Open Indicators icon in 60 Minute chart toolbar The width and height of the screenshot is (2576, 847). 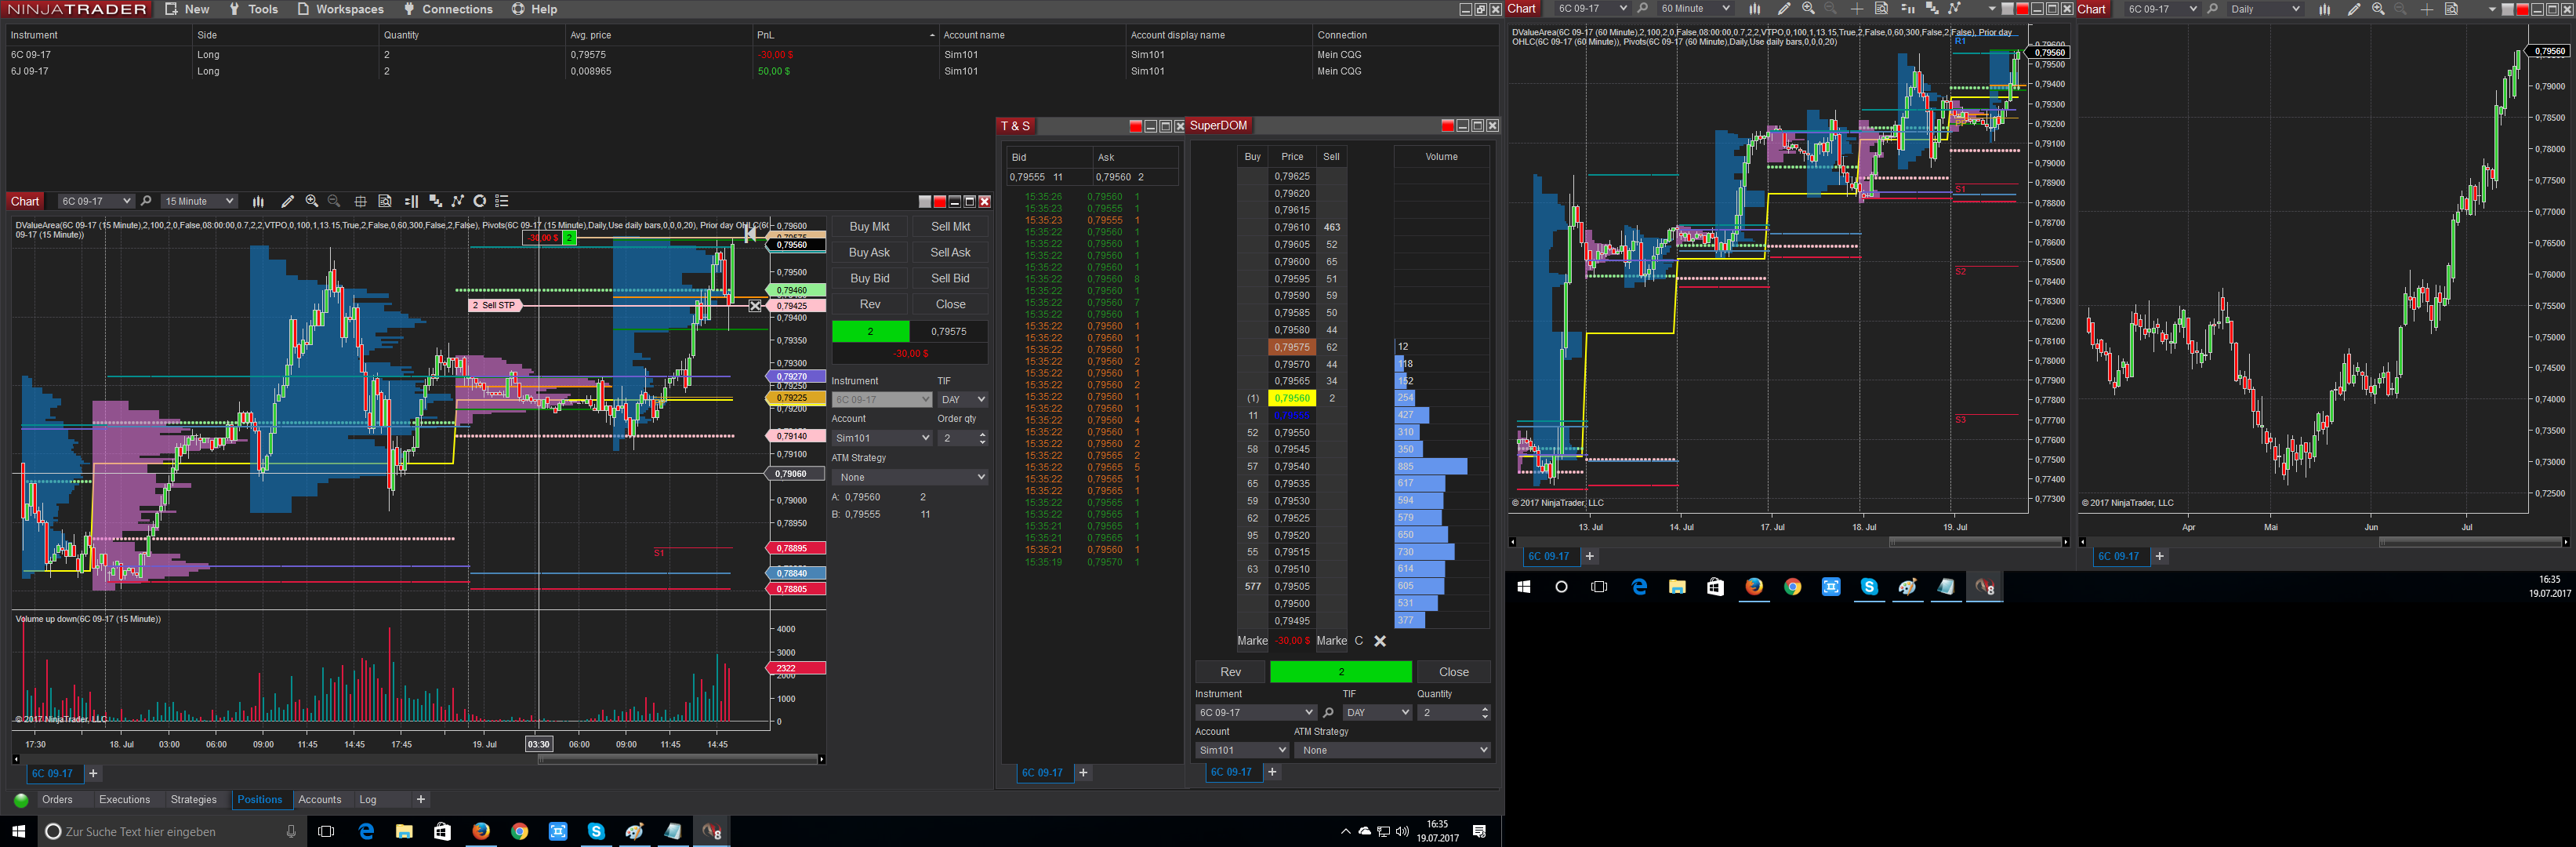pyautogui.click(x=1954, y=9)
